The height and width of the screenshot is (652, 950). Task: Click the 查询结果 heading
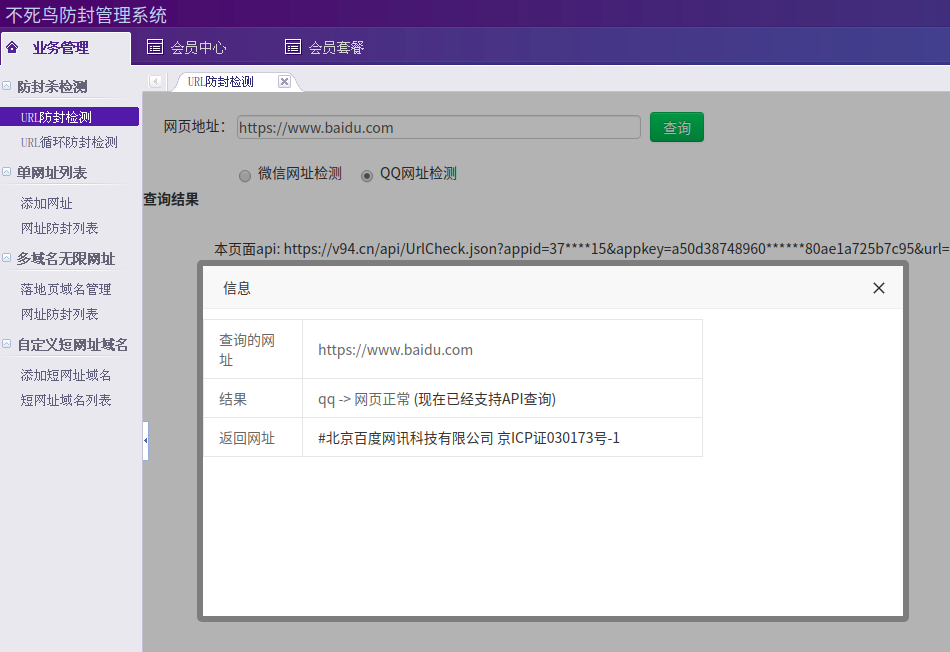(x=171, y=199)
